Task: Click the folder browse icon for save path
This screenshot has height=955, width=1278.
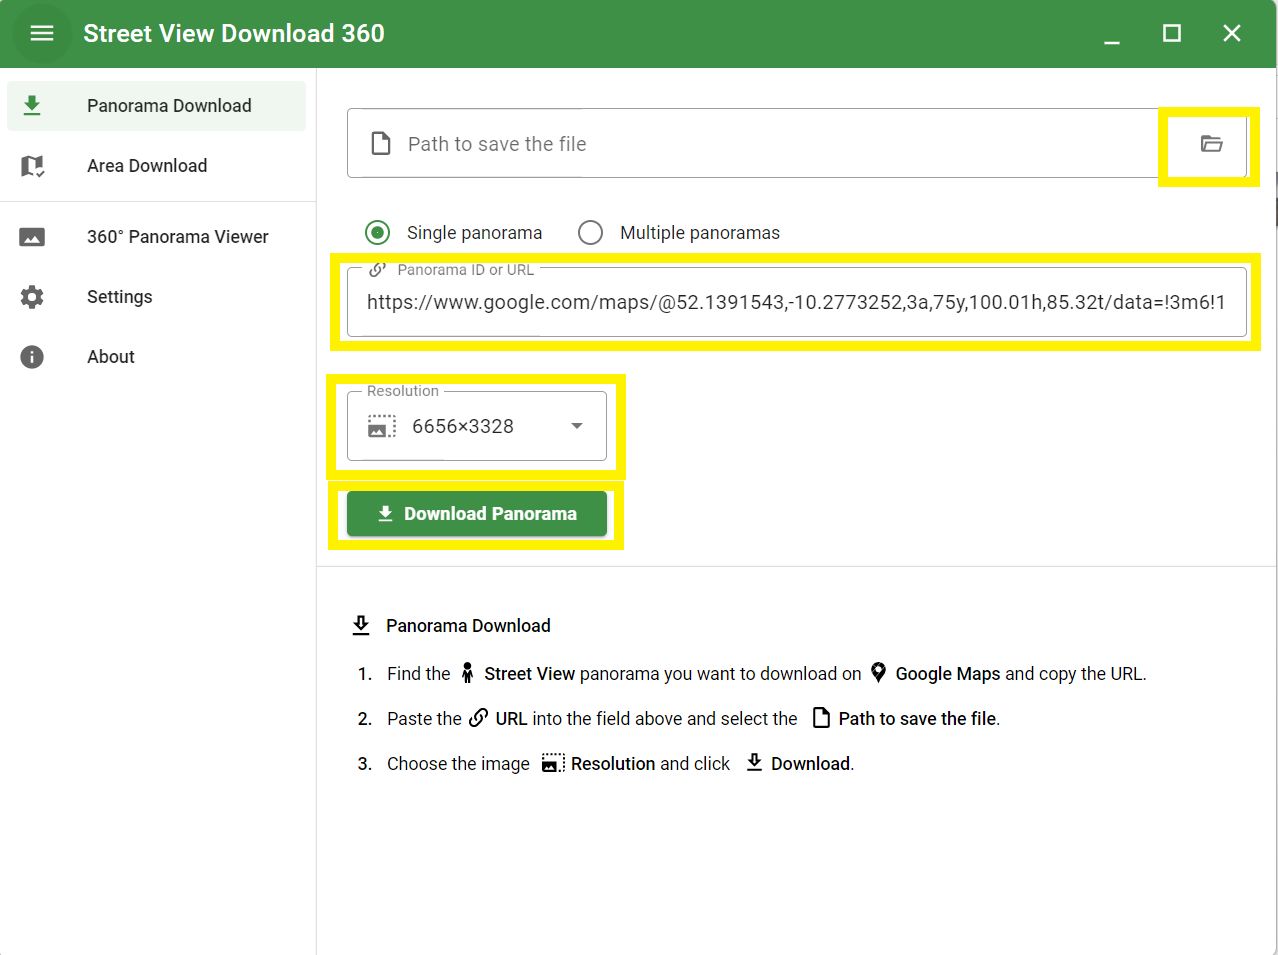Action: pos(1211,144)
